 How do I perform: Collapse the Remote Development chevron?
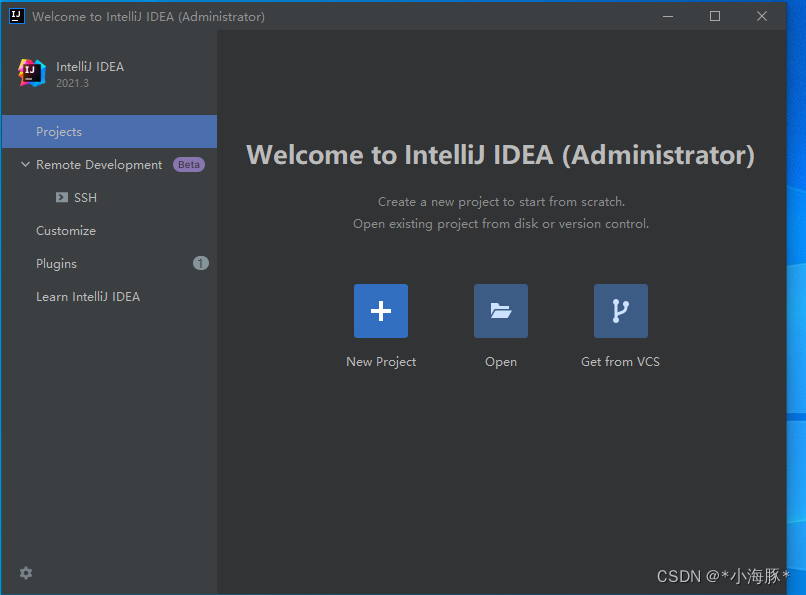[x=25, y=164]
